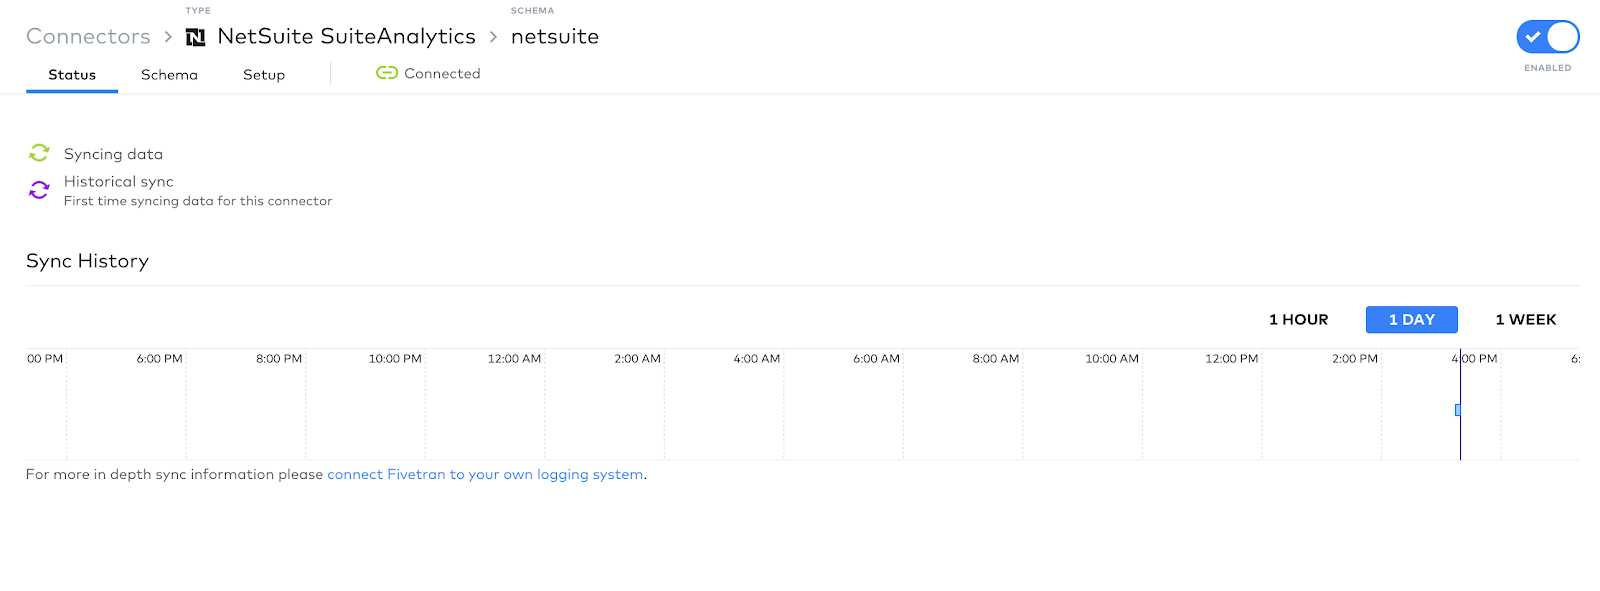This screenshot has height=591, width=1600.
Task: Click the netsuite schema name
Action: point(555,37)
